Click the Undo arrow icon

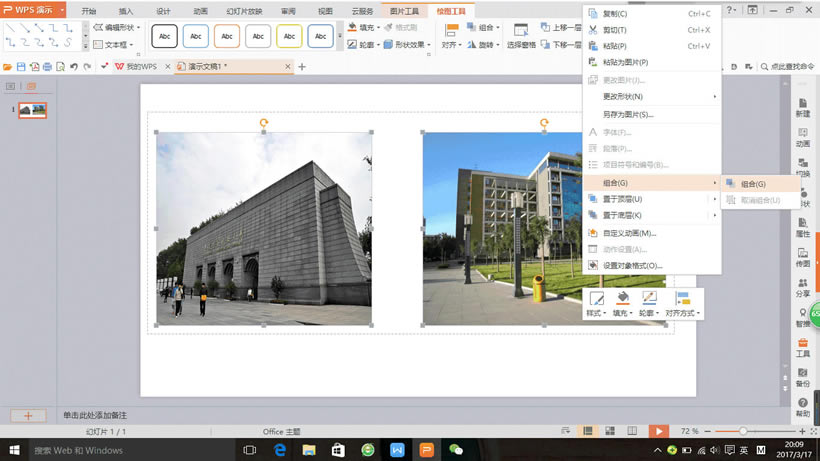(74, 67)
